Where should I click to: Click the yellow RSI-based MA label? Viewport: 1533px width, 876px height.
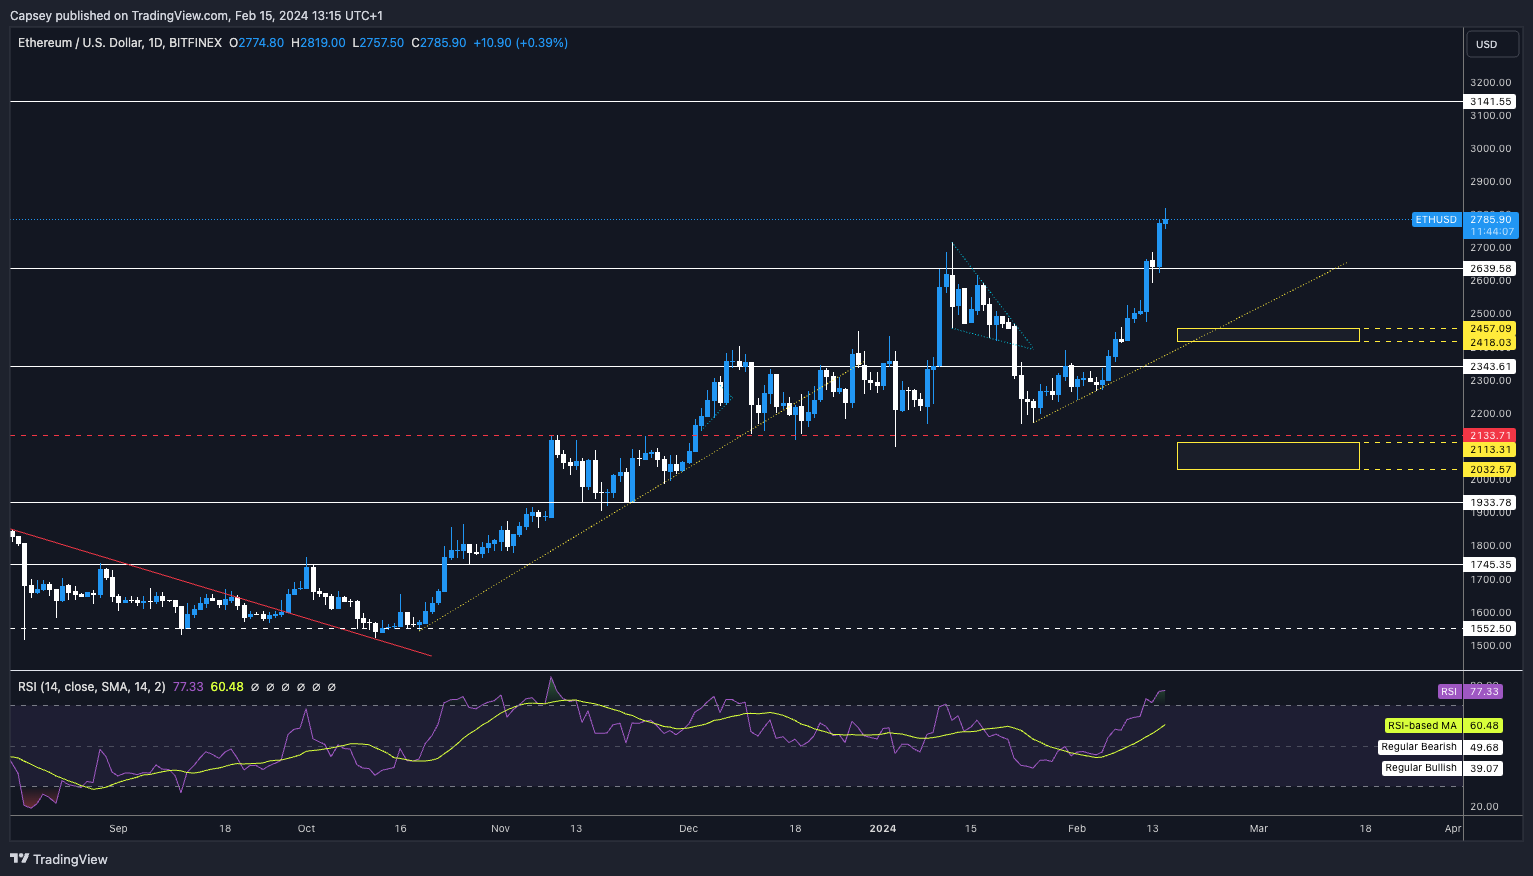pyautogui.click(x=1421, y=725)
